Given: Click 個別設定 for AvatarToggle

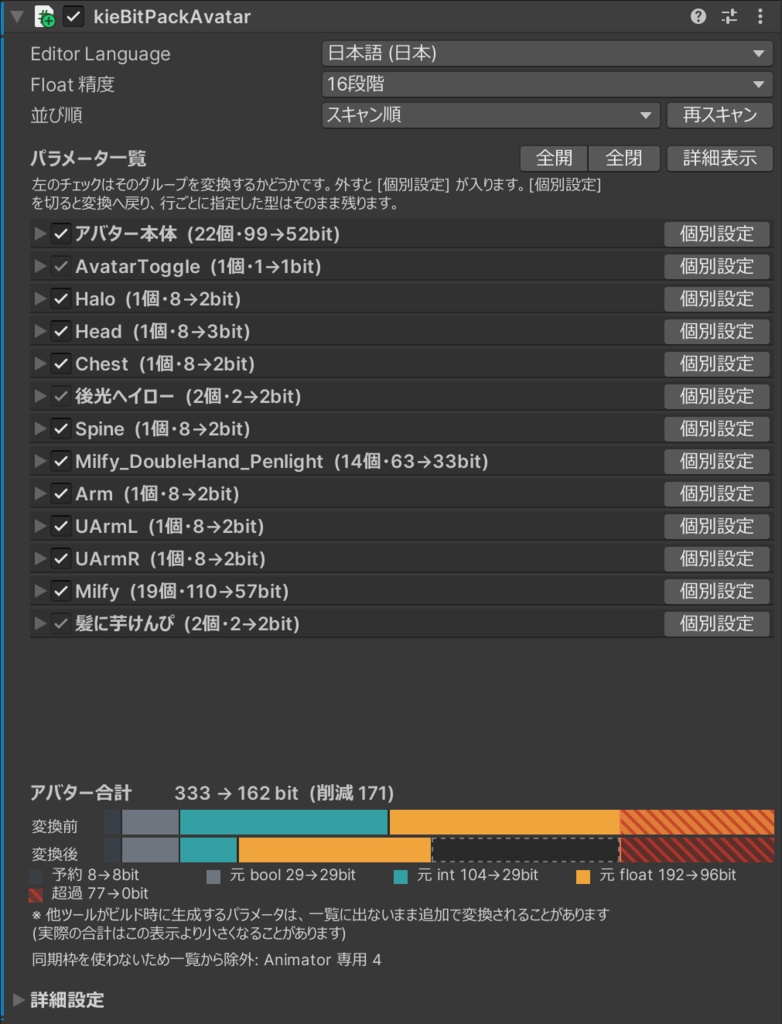Looking at the screenshot, I should click(717, 266).
